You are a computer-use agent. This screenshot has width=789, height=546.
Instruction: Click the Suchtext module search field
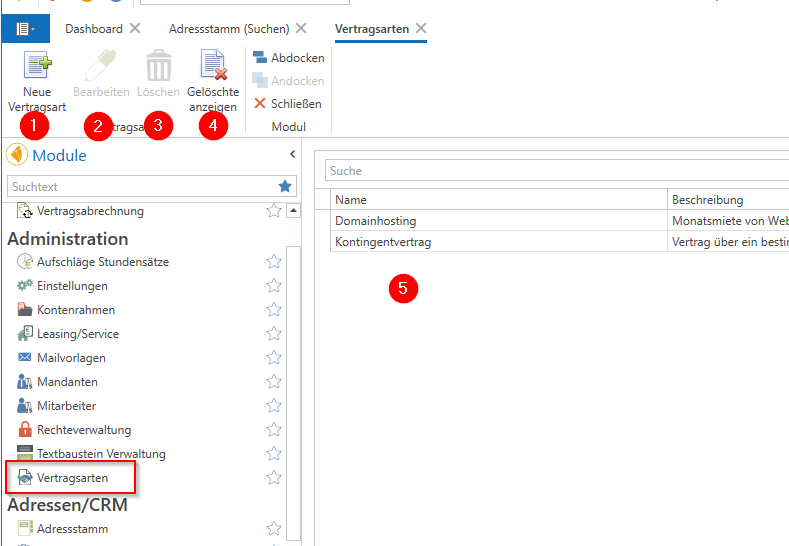coord(140,186)
